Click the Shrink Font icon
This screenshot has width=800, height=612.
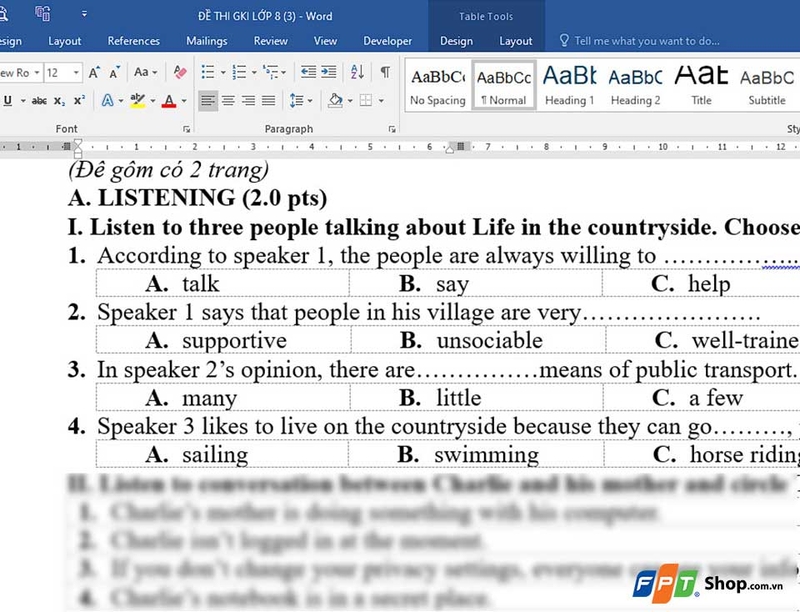point(115,72)
